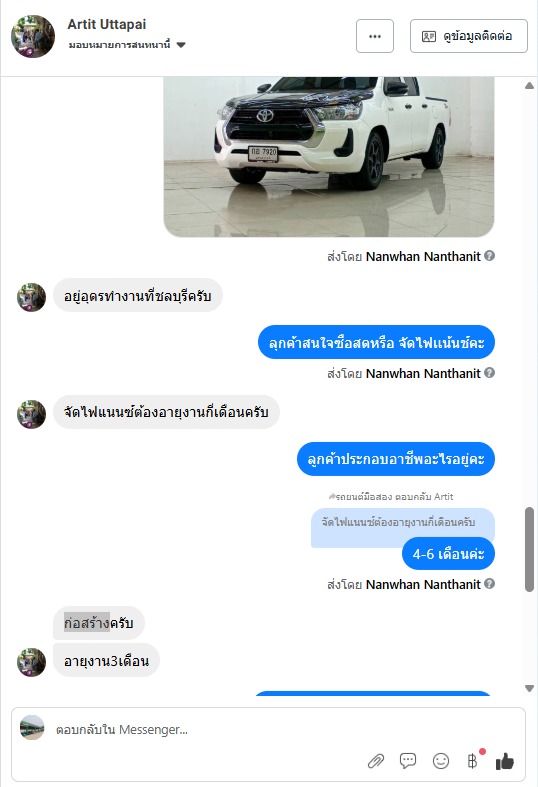The height and width of the screenshot is (787, 538).
Task: Click the 4-6 เดือนค่ะ message bubble
Action: [448, 554]
